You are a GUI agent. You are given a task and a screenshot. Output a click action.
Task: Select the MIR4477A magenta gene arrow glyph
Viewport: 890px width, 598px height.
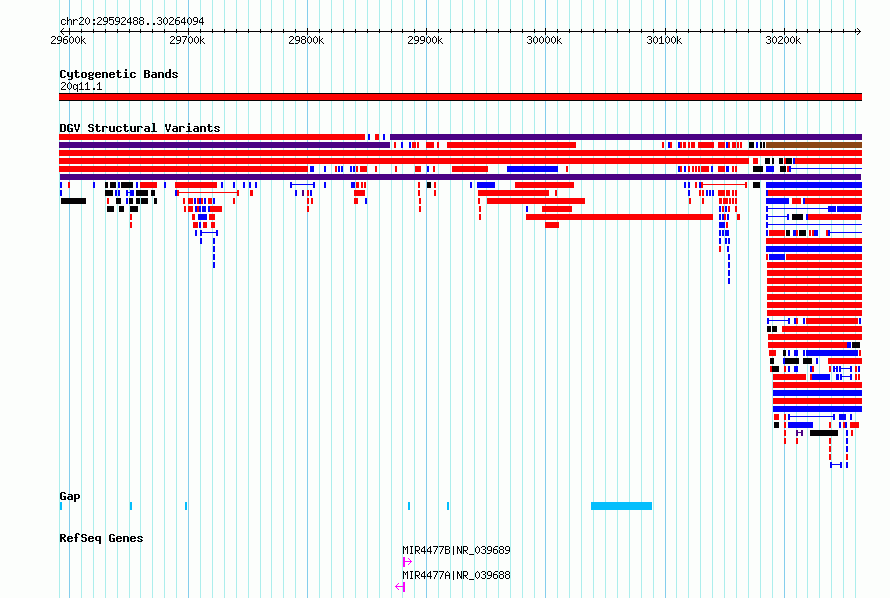(400, 587)
